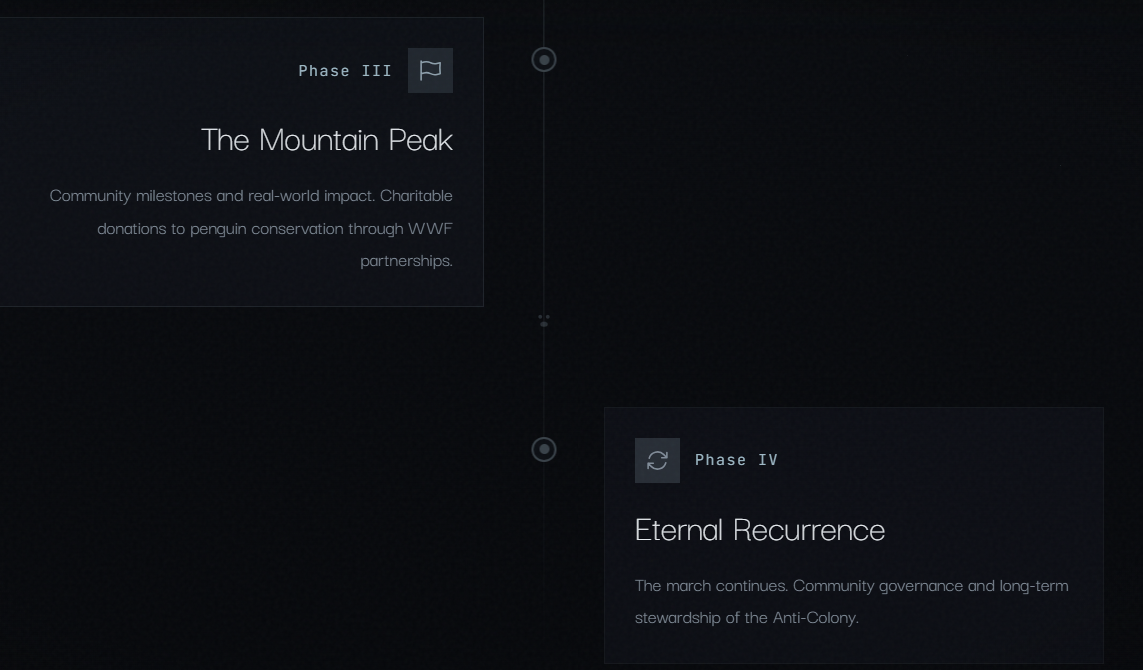
Task: Click "real-world impact." in the Phase III text
Action: pos(311,196)
